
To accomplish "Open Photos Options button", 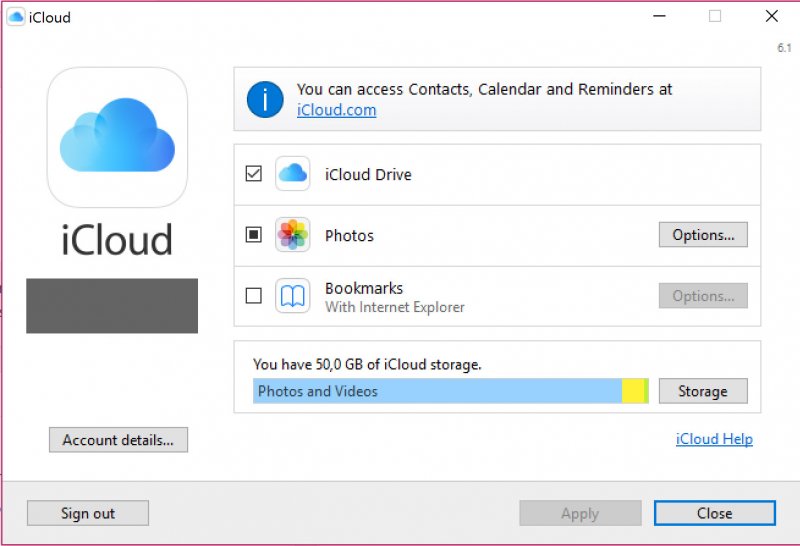I will [703, 235].
